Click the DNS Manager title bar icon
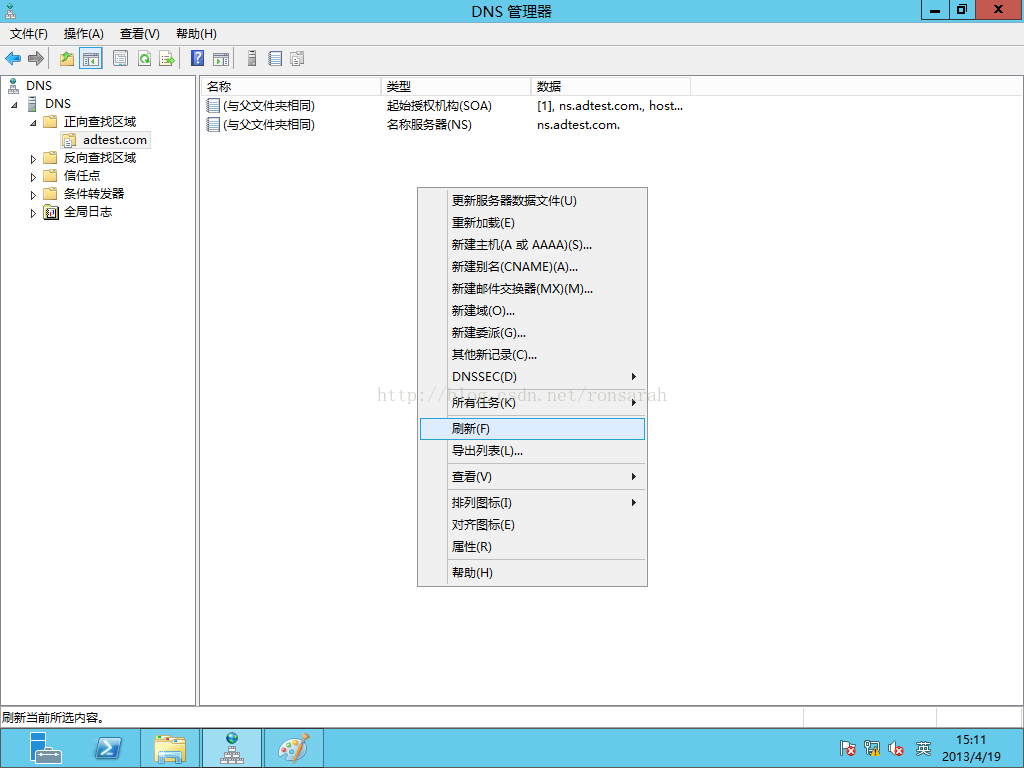1024x768 pixels. pos(9,11)
